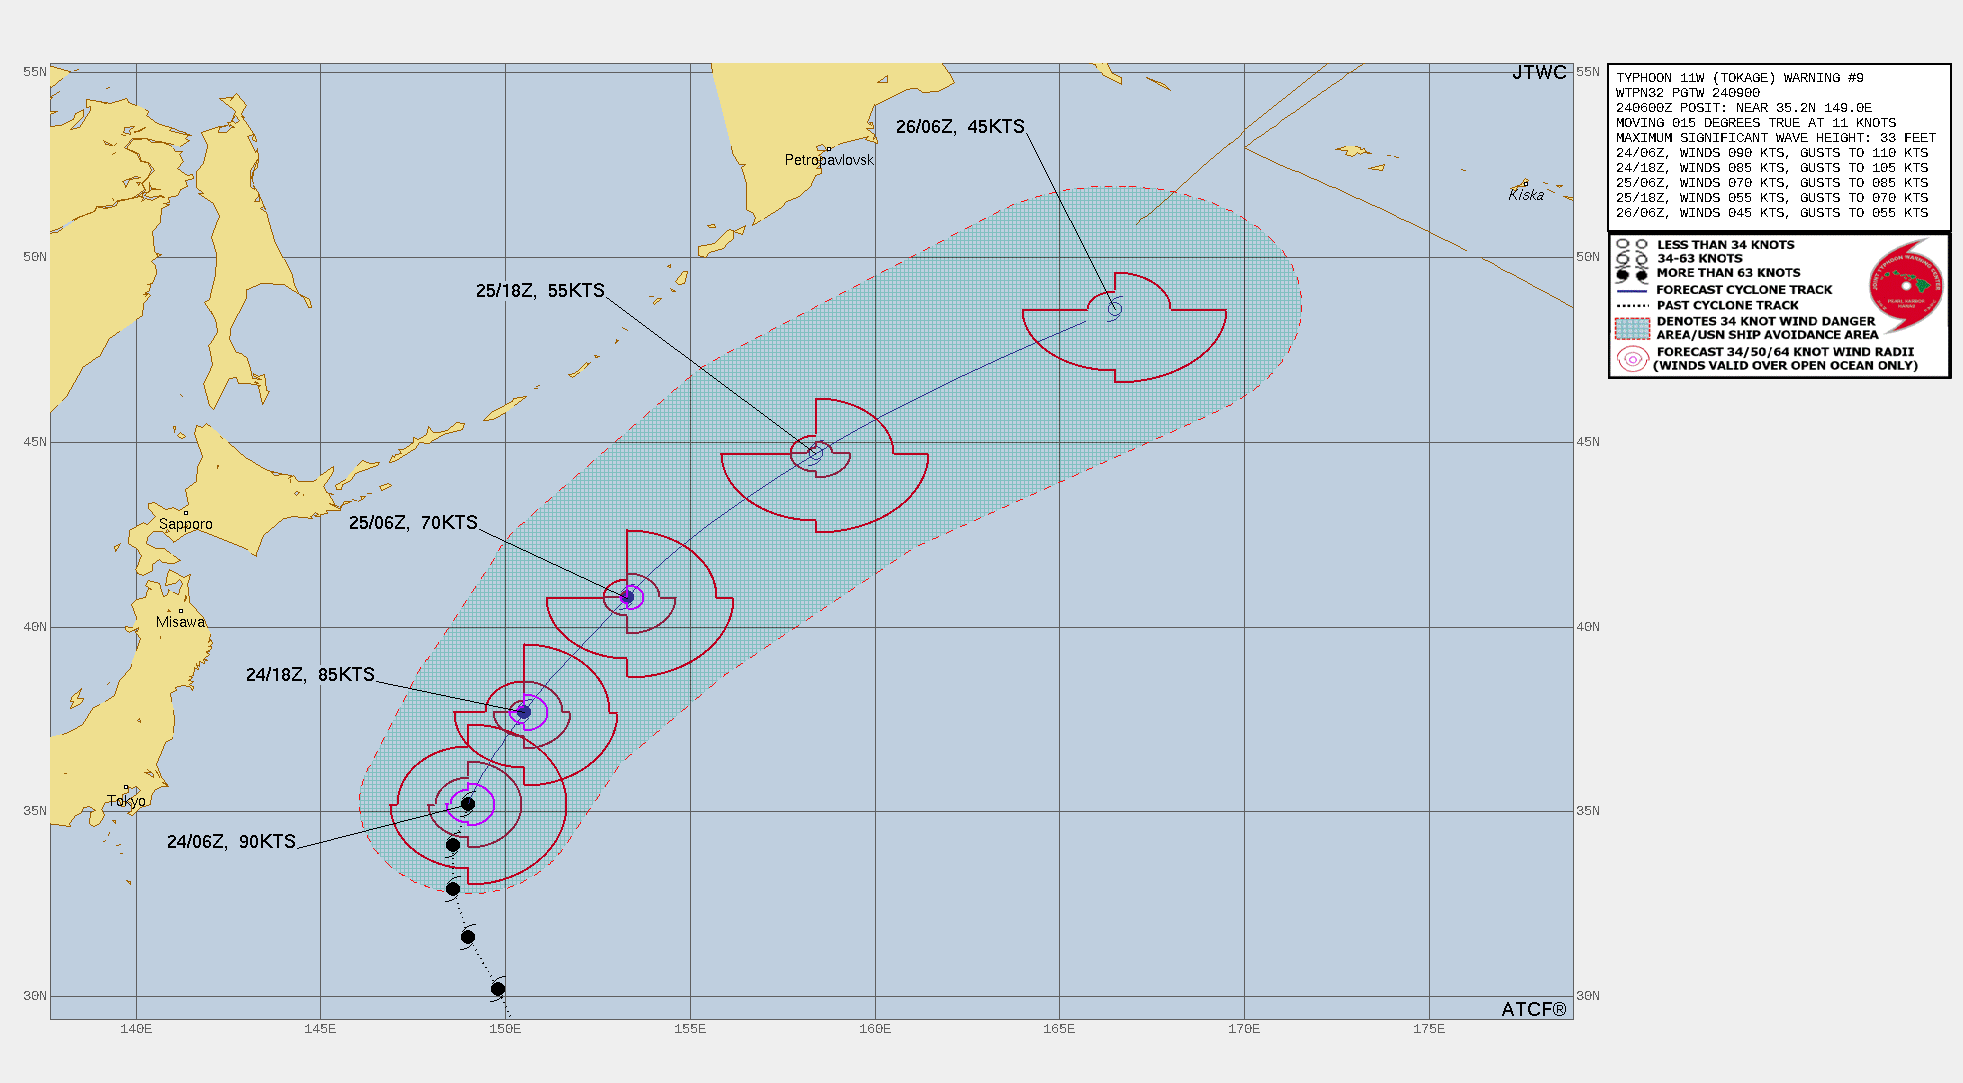Click the Misawa city label
The image size is (1963, 1083).
pyautogui.click(x=180, y=622)
